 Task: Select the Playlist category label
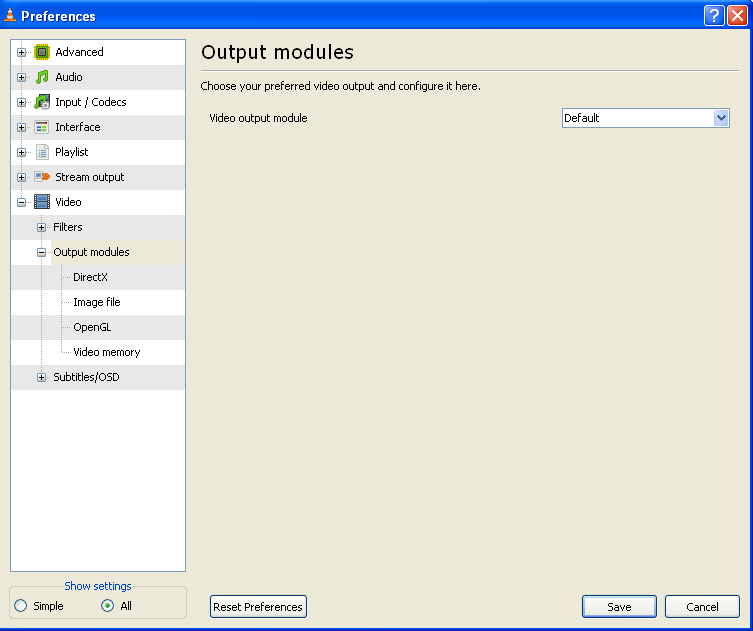coord(72,152)
